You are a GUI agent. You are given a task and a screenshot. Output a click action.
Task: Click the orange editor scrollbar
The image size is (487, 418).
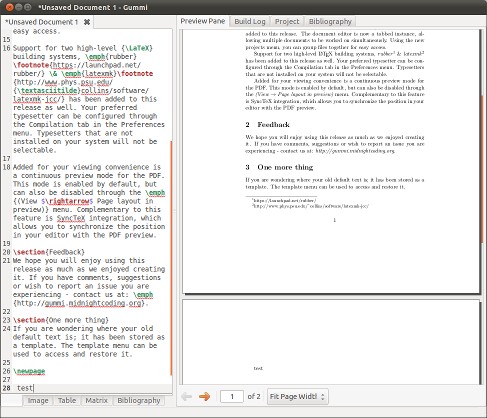171,257
